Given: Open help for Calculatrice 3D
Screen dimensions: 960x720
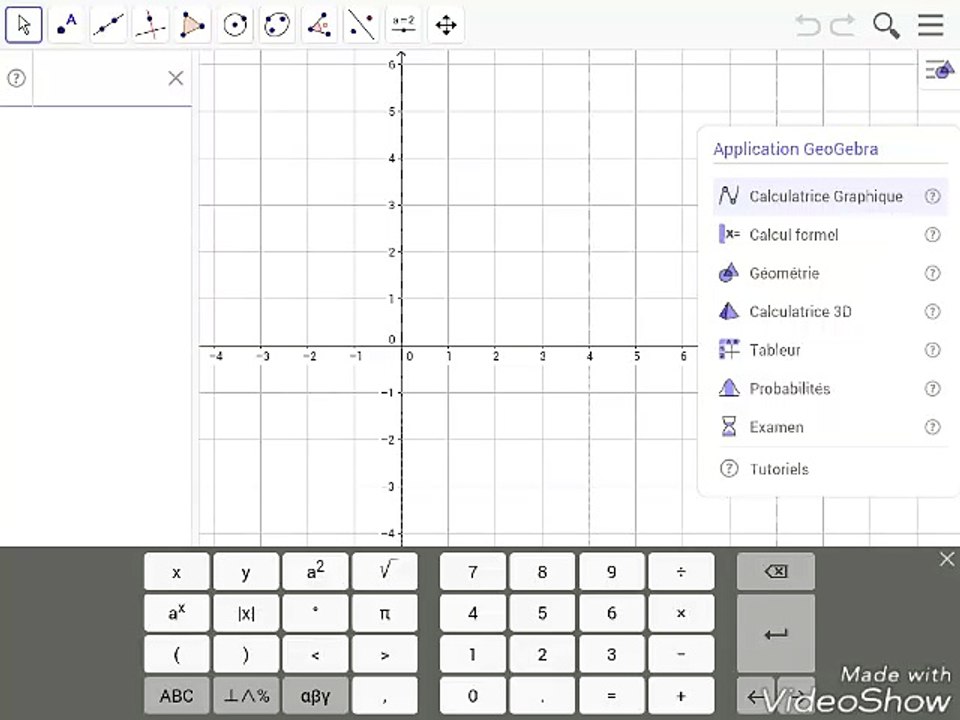Looking at the screenshot, I should (x=932, y=312).
